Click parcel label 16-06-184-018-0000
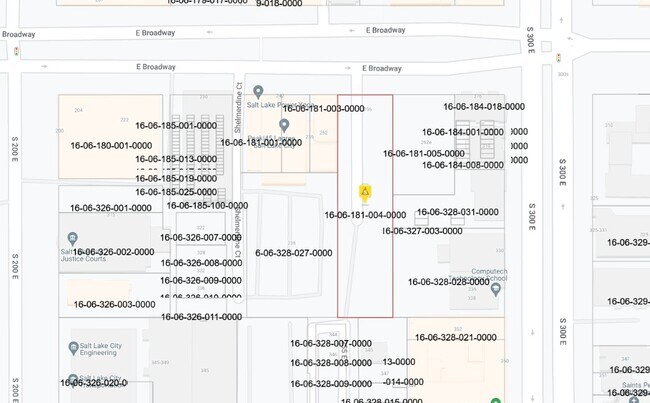Screen dimensions: 650x403 pyautogui.click(x=483, y=106)
